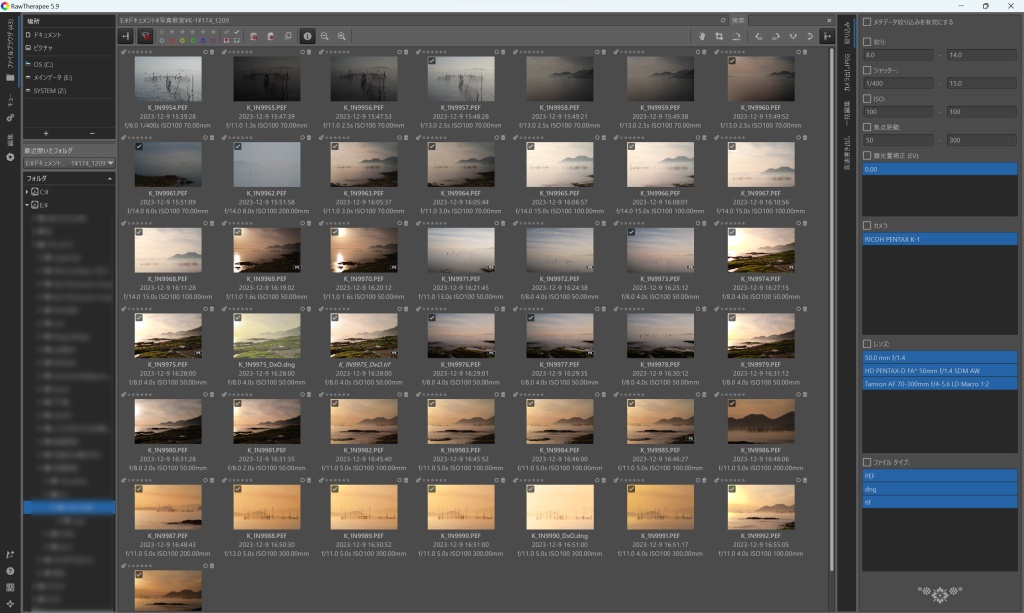Select the hand navigation tool

pos(702,37)
